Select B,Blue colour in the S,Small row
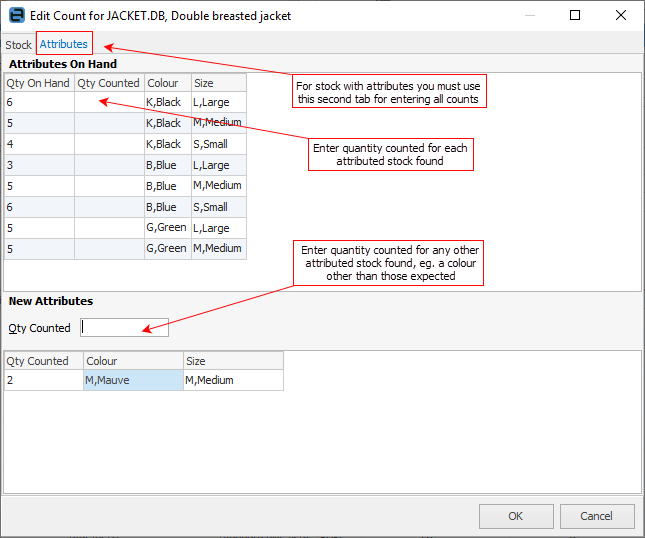This screenshot has width=645, height=538. pos(168,207)
